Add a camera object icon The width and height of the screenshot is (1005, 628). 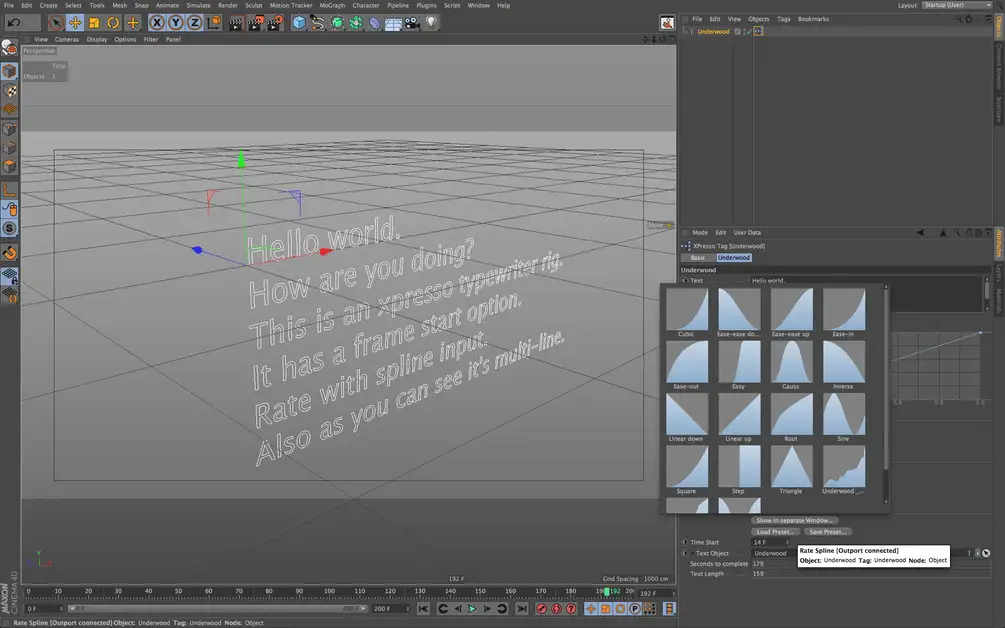tap(412, 23)
